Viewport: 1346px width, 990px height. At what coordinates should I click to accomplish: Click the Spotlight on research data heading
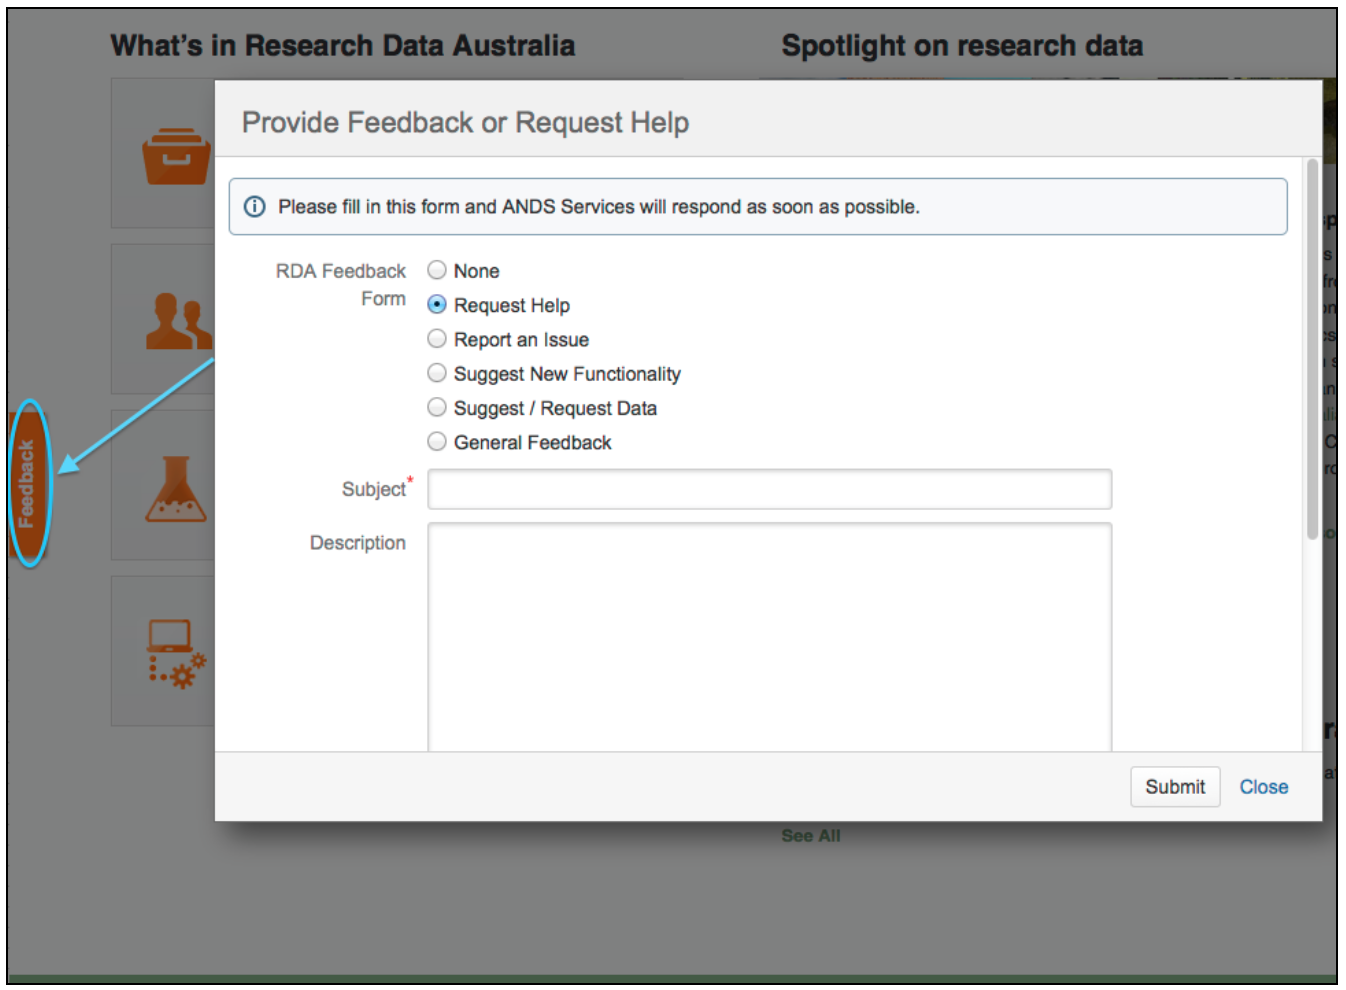coord(961,46)
